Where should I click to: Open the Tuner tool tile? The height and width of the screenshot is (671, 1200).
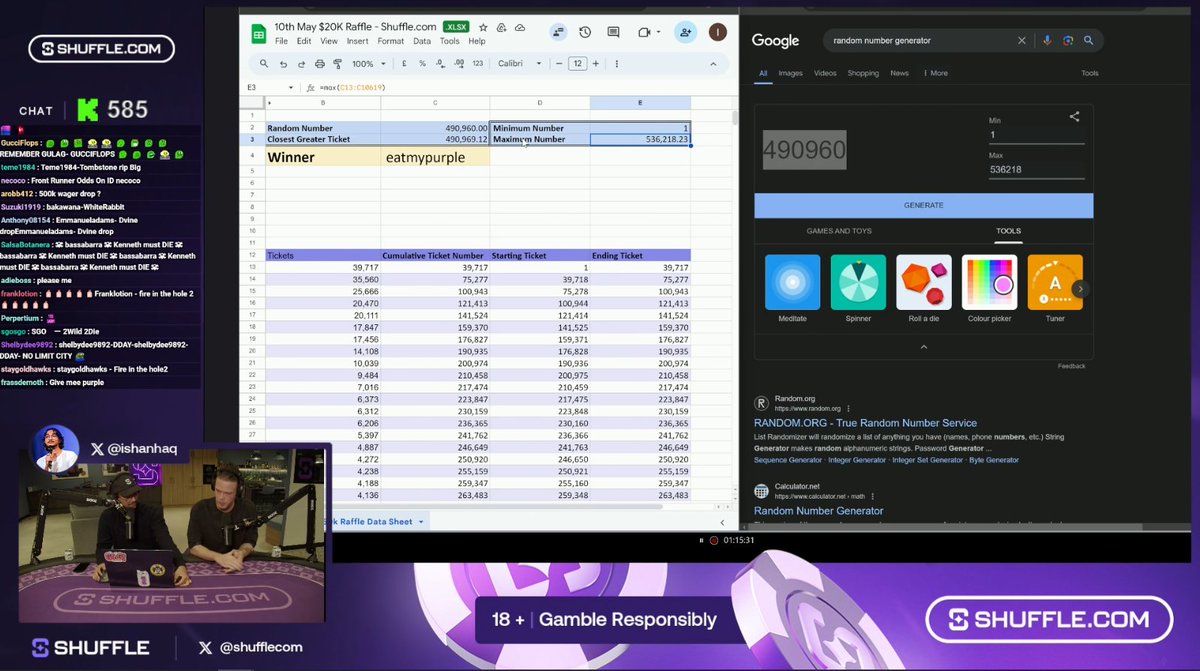point(1055,282)
